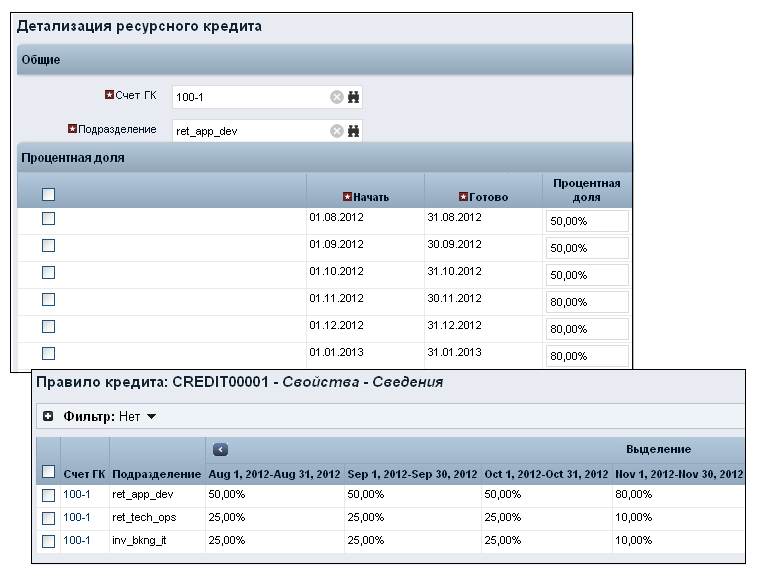Edit percentage field for 01.01.2013 row
The height and width of the screenshot is (582, 763).
[587, 356]
